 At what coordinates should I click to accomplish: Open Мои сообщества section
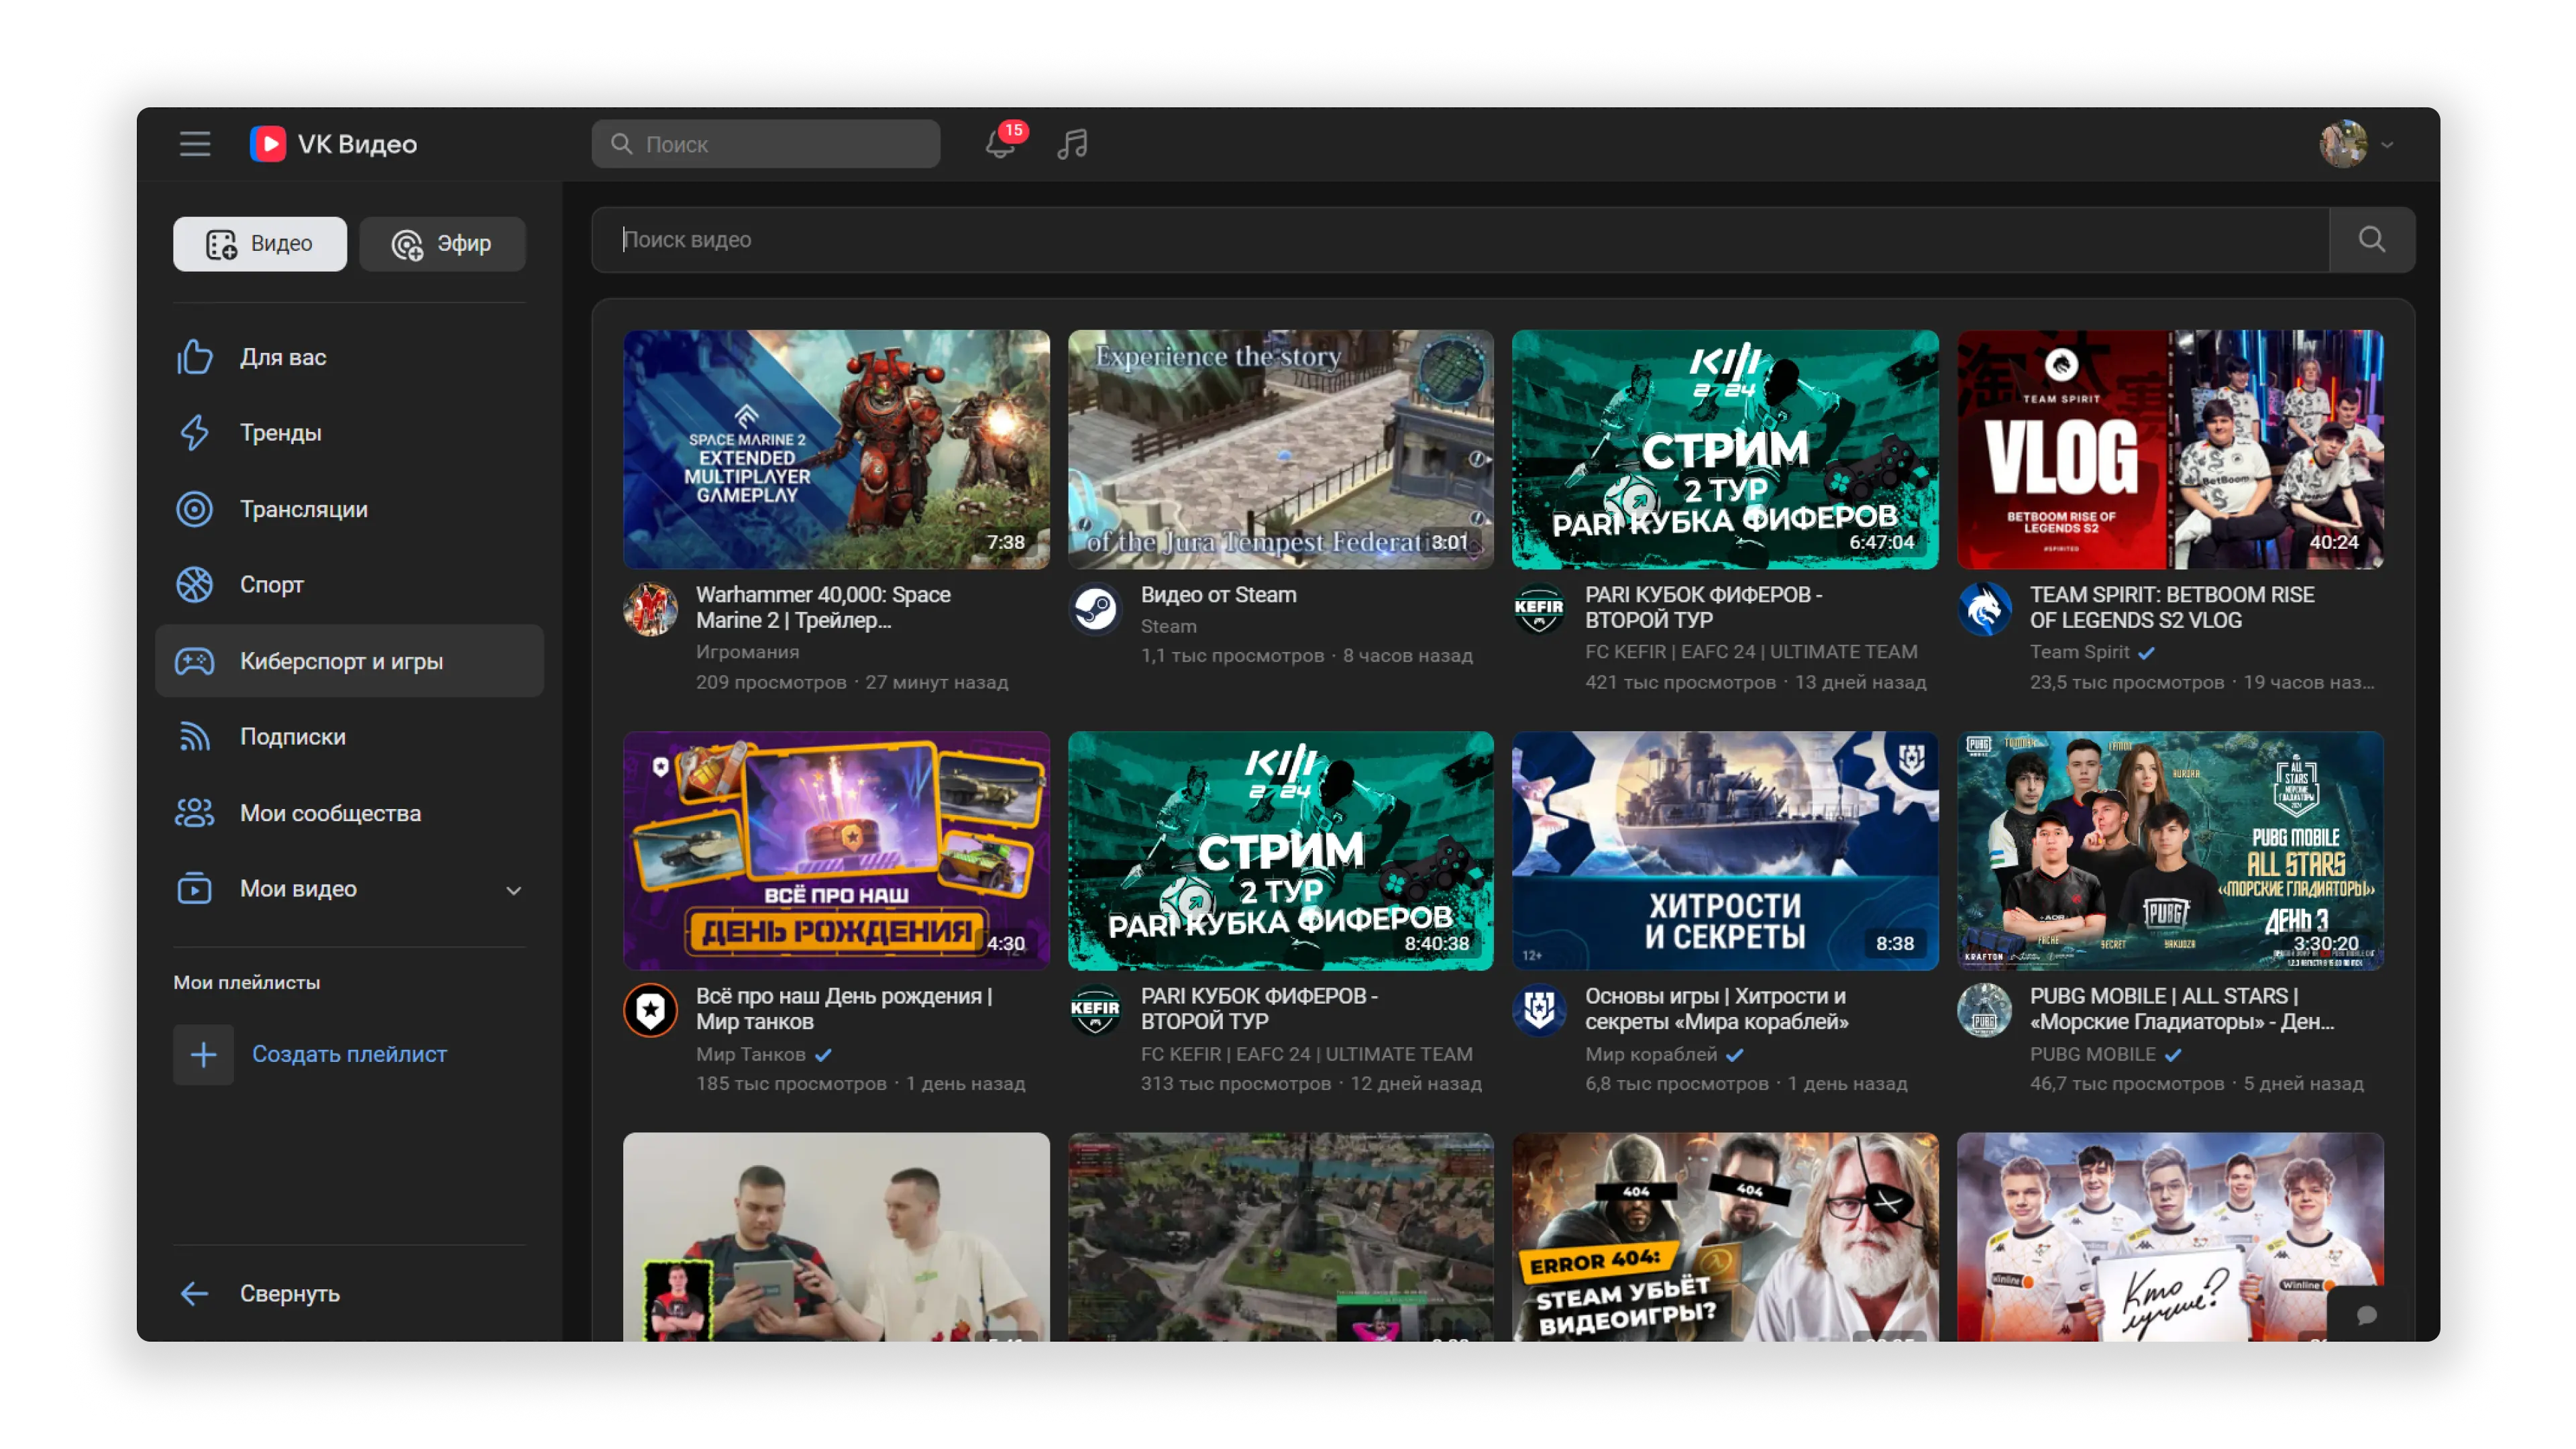click(349, 813)
